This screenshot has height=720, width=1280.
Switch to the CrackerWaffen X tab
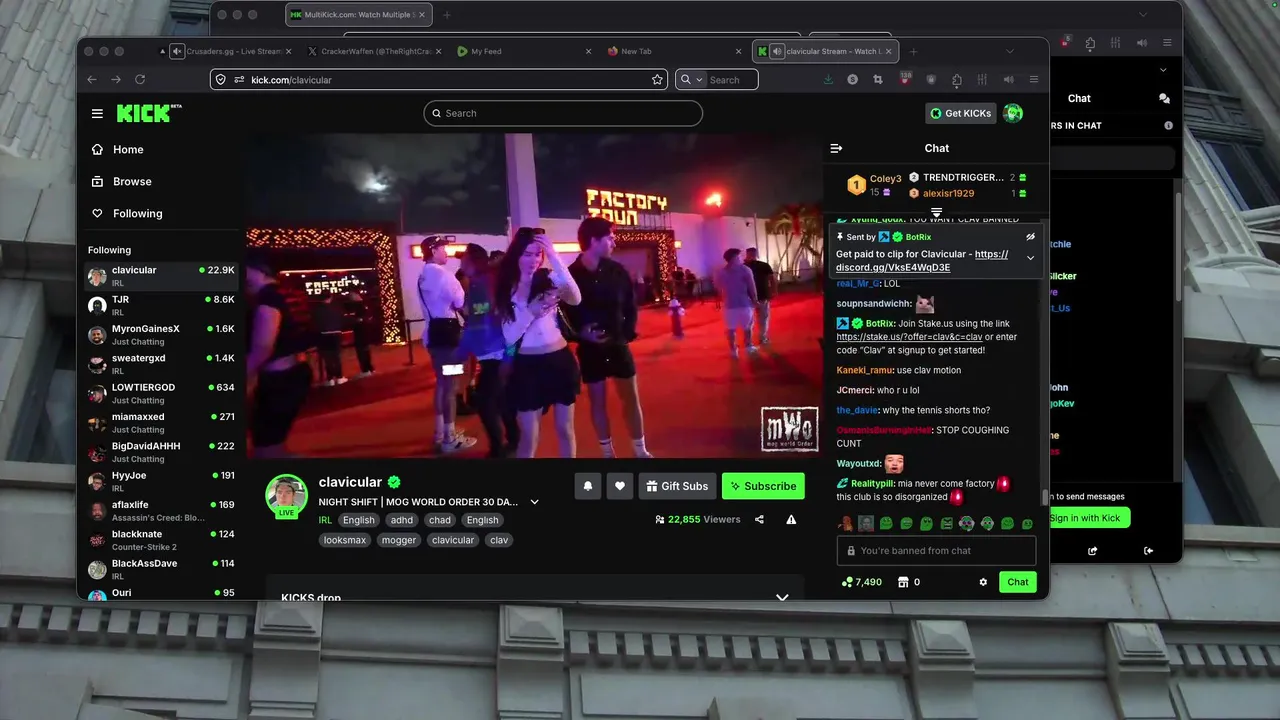[375, 51]
